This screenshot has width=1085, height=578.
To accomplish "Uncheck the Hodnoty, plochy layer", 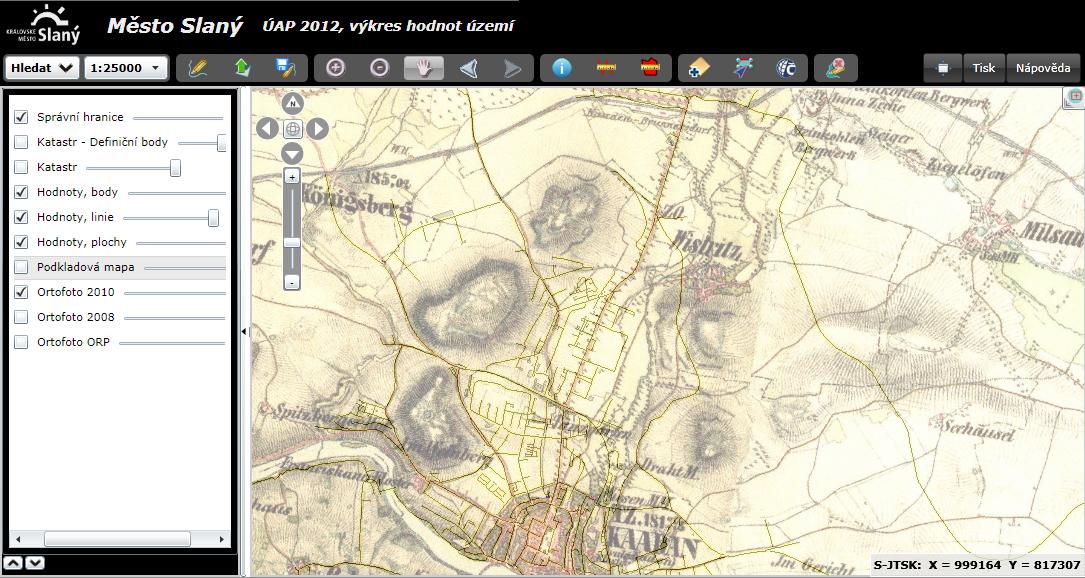I will click(x=21, y=242).
